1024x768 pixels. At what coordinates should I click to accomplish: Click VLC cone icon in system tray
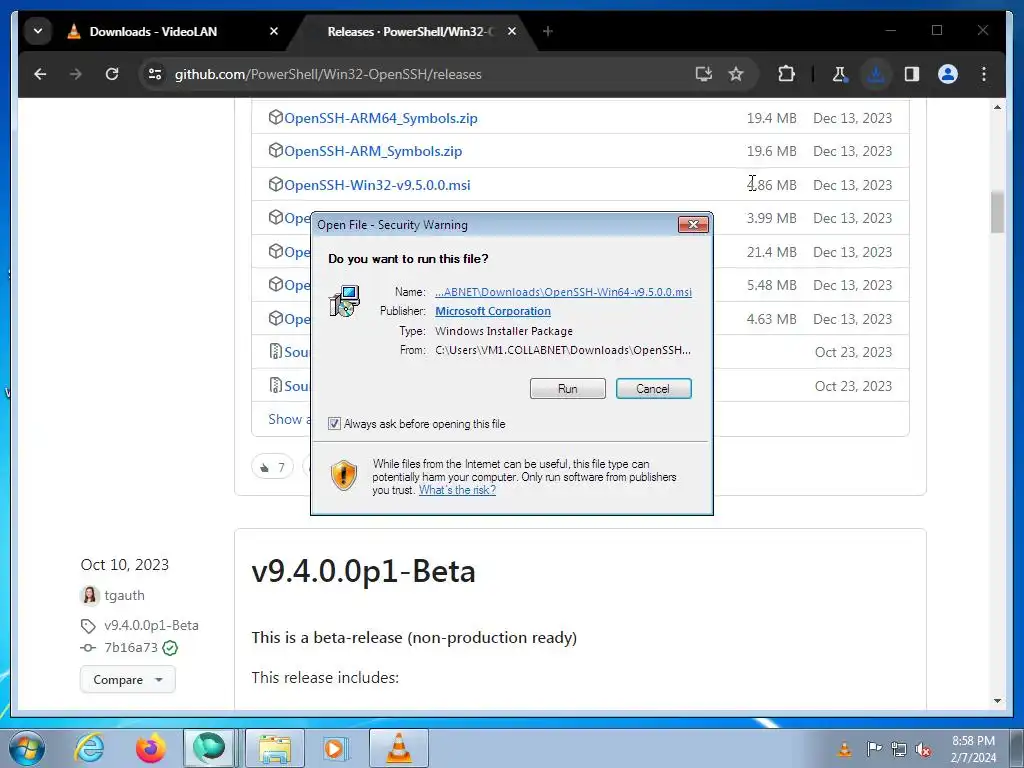click(844, 749)
